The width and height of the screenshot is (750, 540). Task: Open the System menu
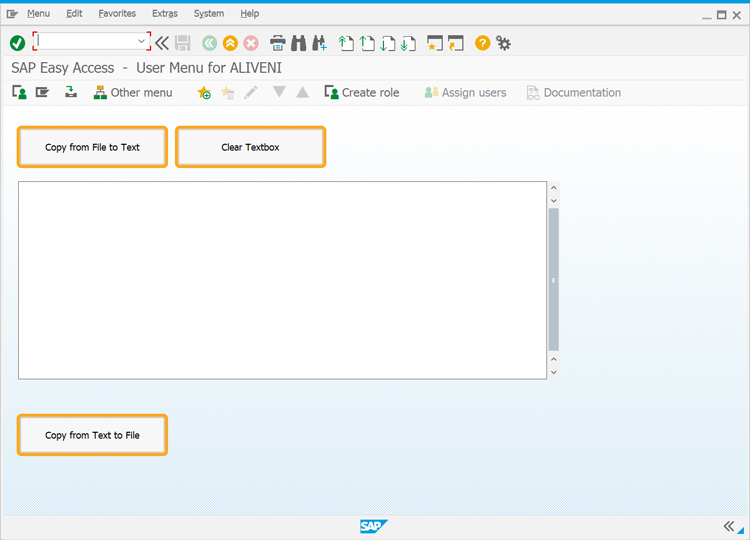point(209,13)
